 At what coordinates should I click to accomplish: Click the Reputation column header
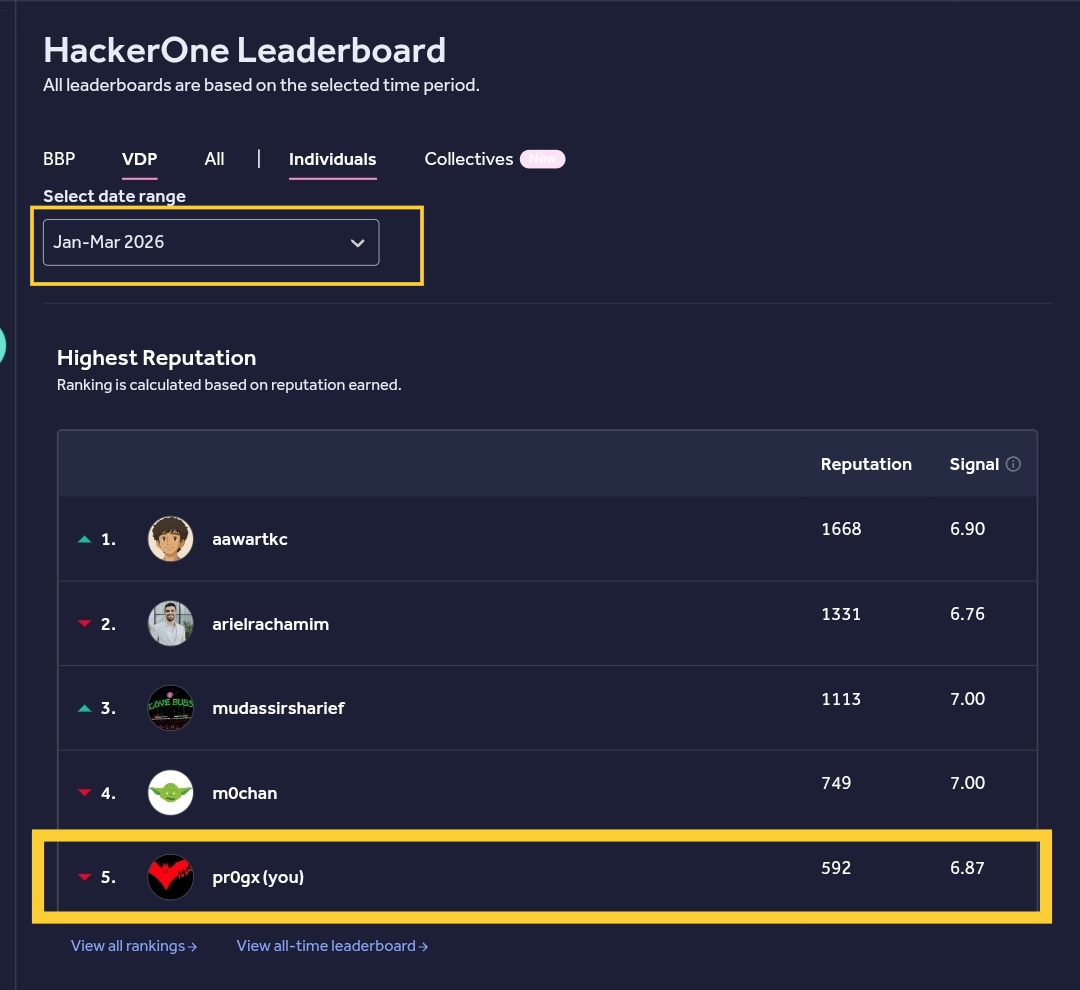[866, 464]
